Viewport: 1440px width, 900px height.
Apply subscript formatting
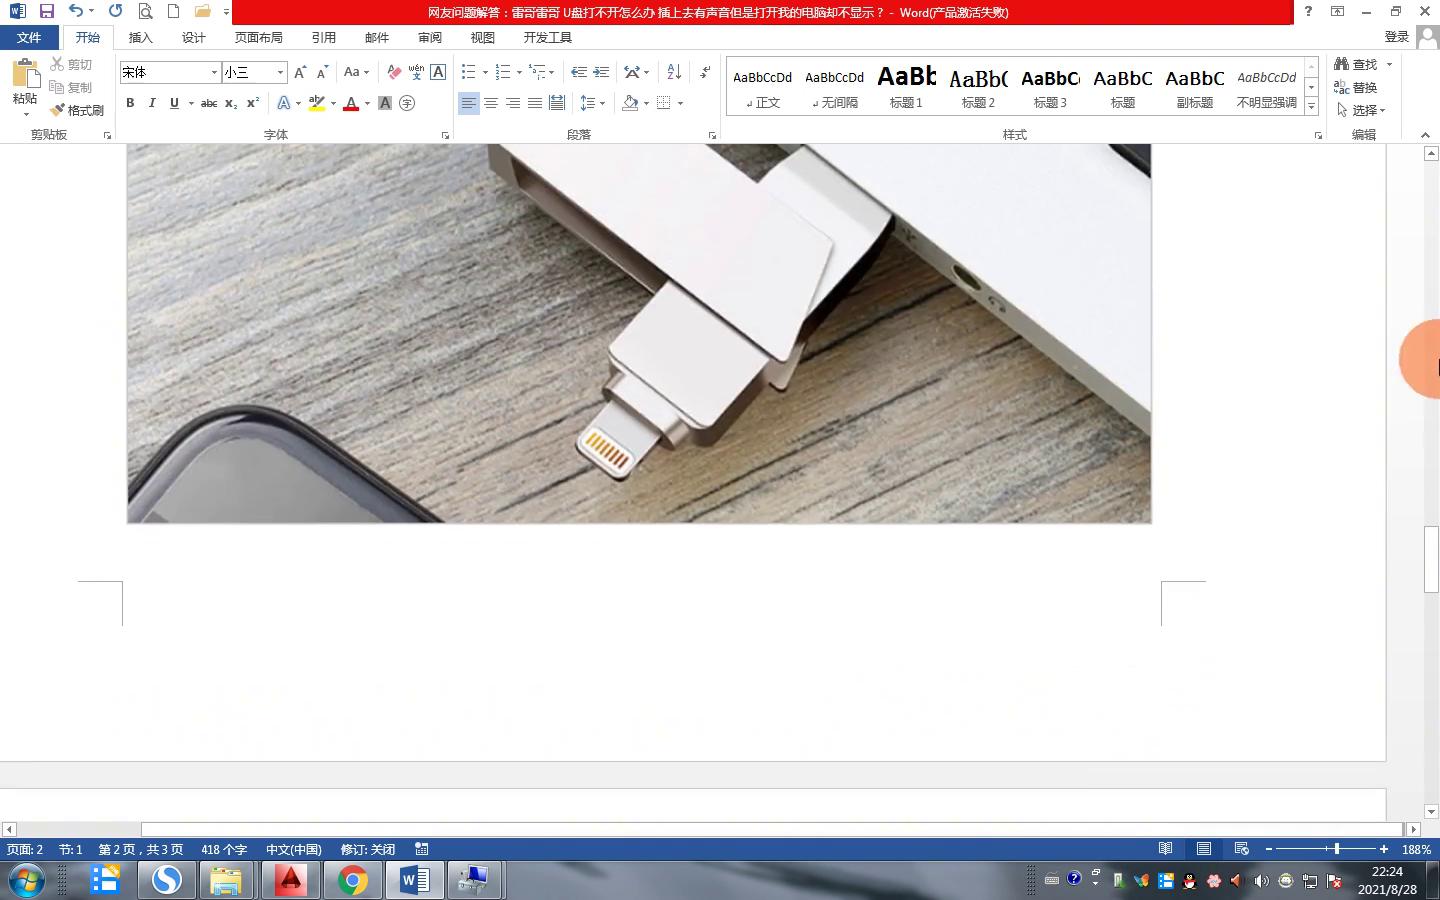[229, 103]
